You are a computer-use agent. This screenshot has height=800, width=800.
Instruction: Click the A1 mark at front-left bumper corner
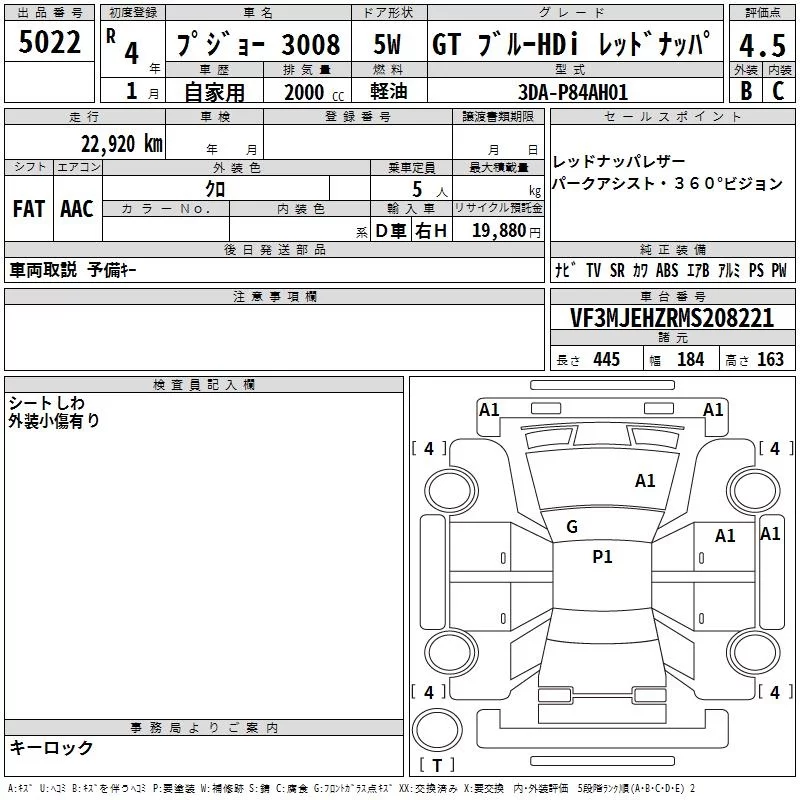point(489,410)
